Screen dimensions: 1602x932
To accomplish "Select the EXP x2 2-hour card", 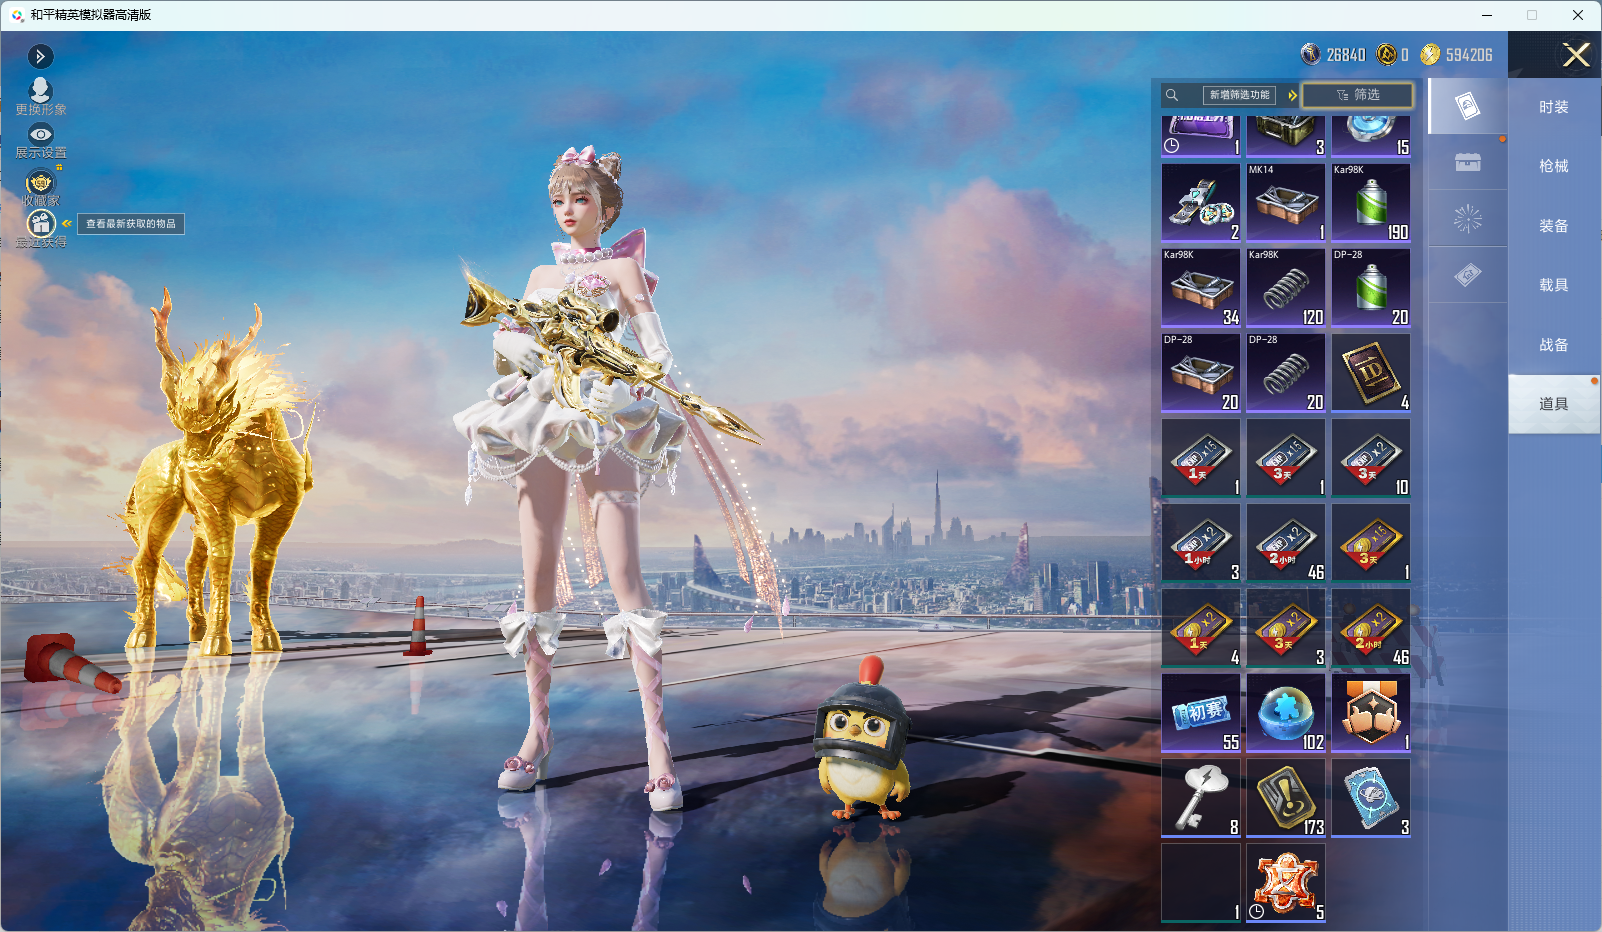I will [1286, 543].
